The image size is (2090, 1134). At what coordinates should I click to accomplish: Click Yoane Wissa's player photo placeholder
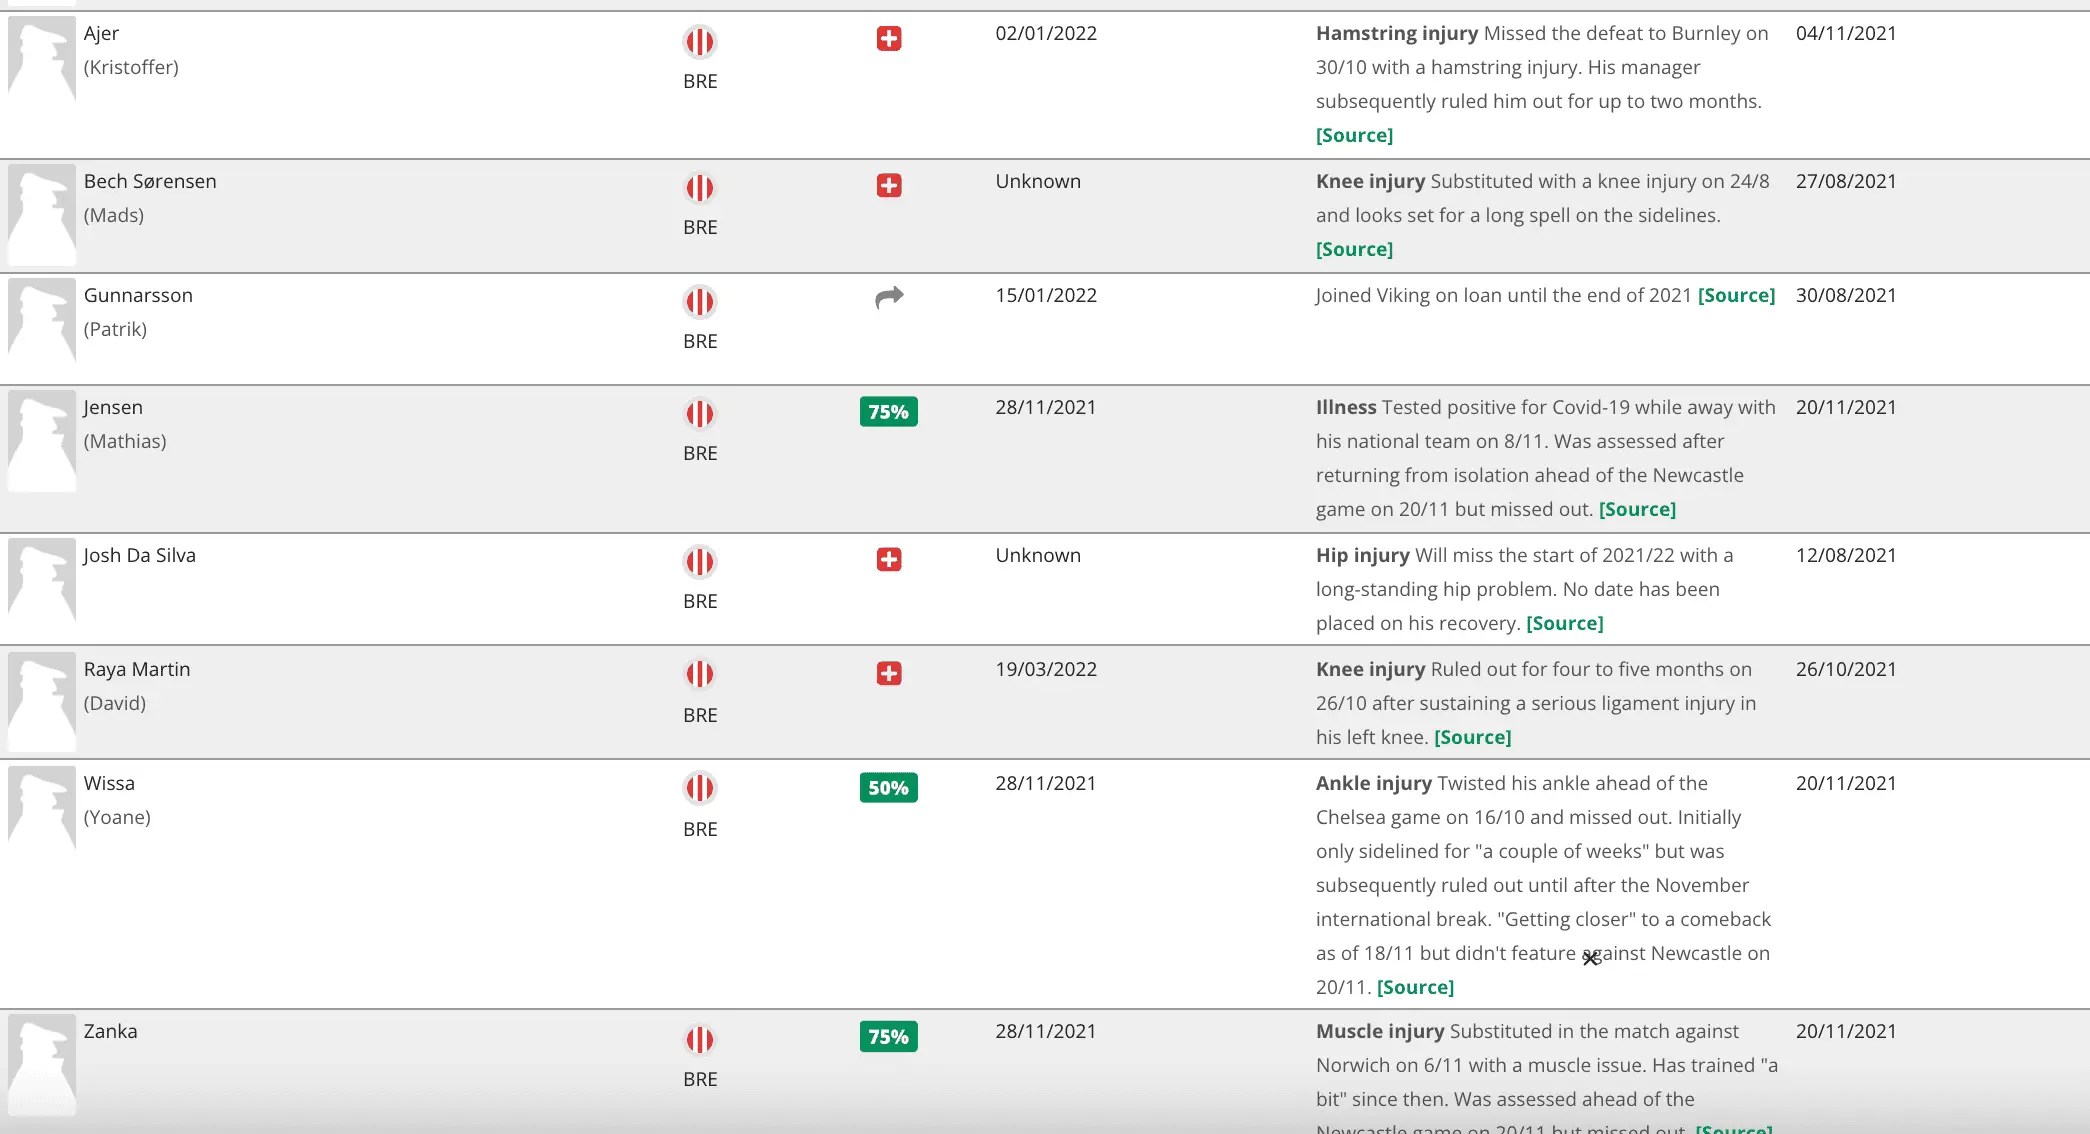(42, 807)
